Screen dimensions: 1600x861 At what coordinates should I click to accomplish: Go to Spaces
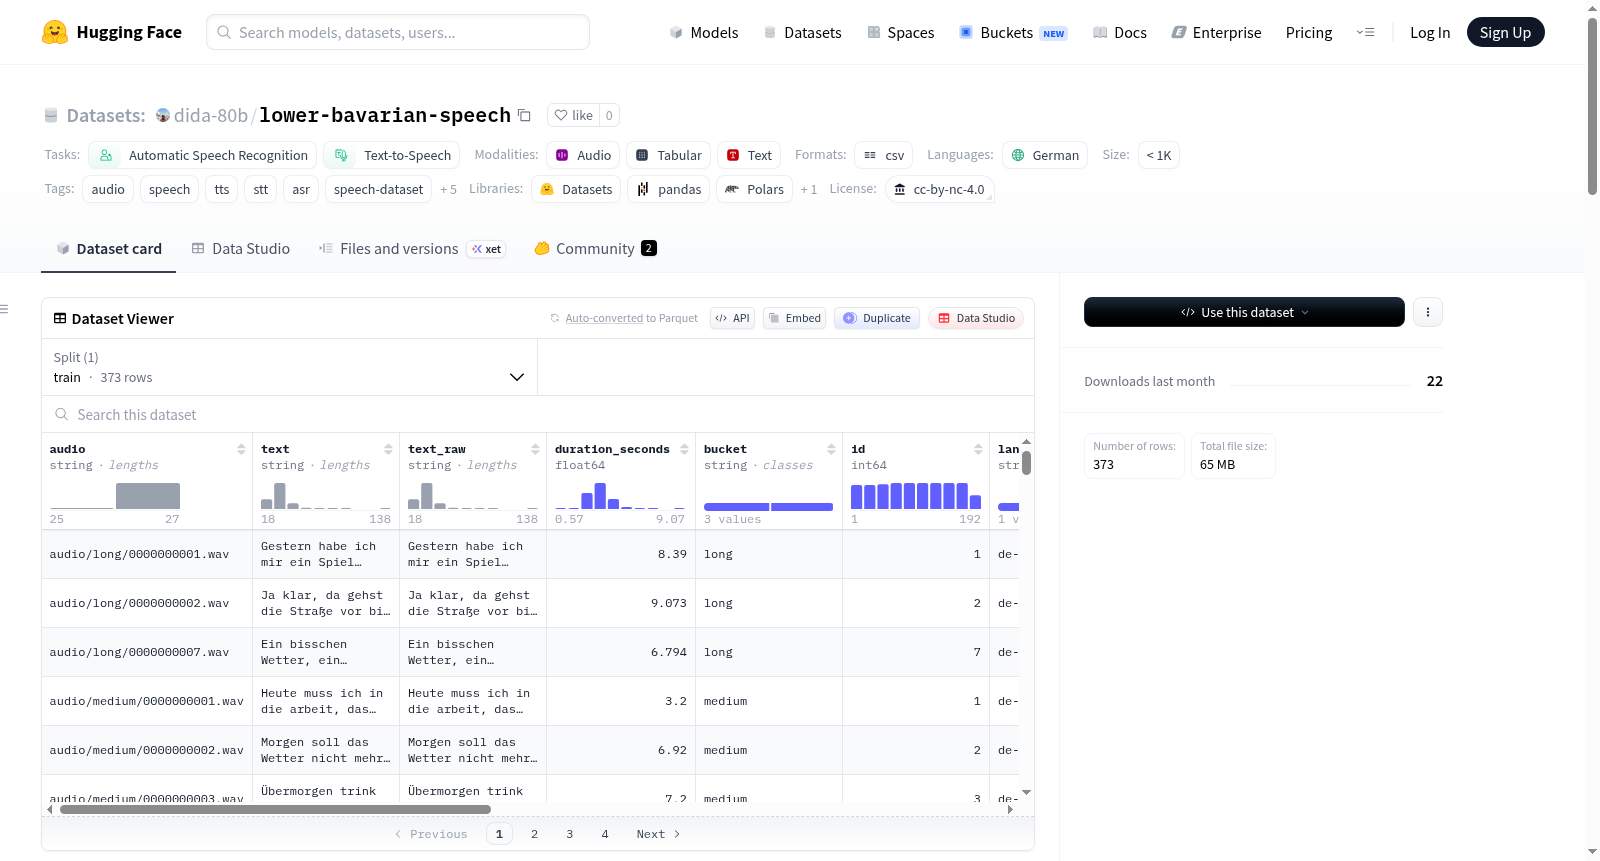900,32
